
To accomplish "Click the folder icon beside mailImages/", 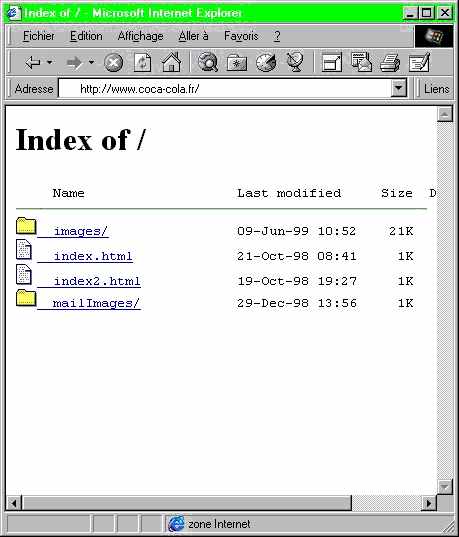I will [x=26, y=298].
